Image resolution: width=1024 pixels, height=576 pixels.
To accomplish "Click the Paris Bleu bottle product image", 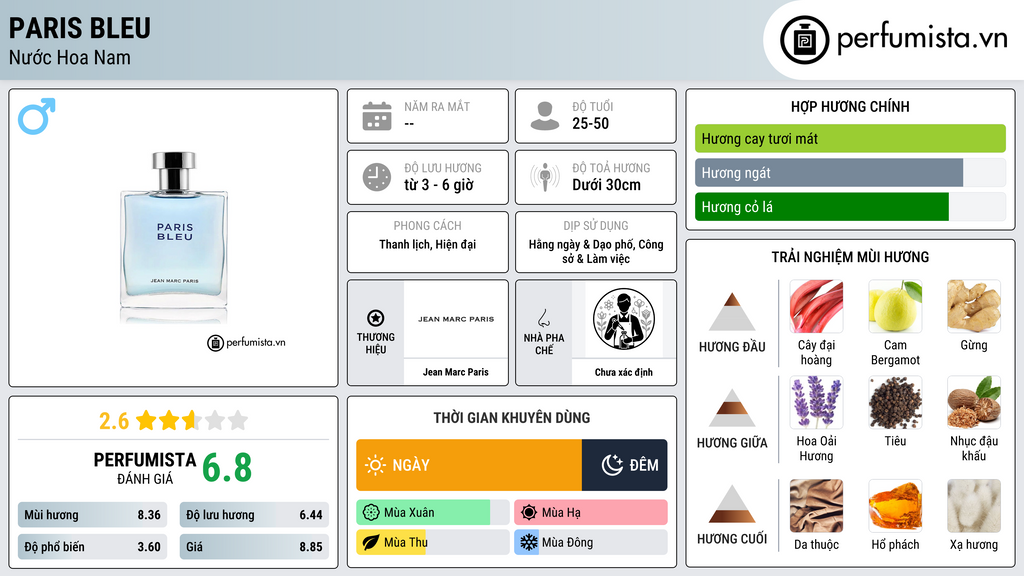I will 174,236.
